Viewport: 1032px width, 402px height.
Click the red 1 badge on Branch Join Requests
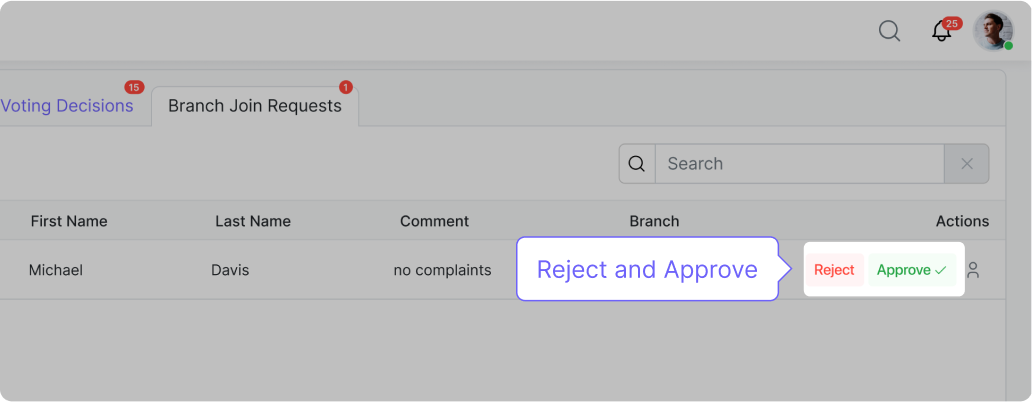click(346, 87)
